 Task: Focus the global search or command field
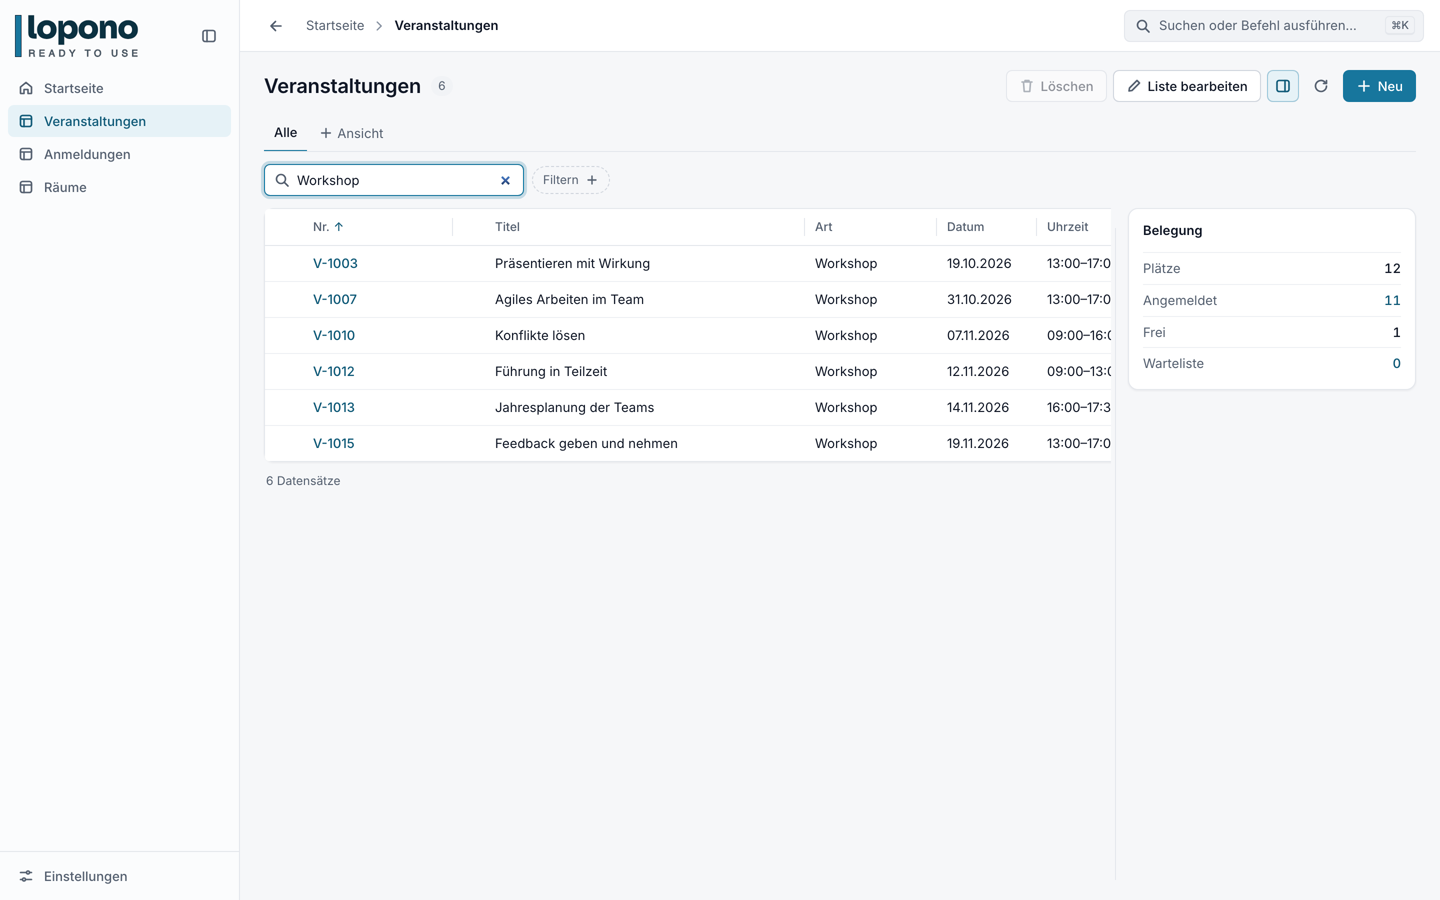(x=1273, y=26)
